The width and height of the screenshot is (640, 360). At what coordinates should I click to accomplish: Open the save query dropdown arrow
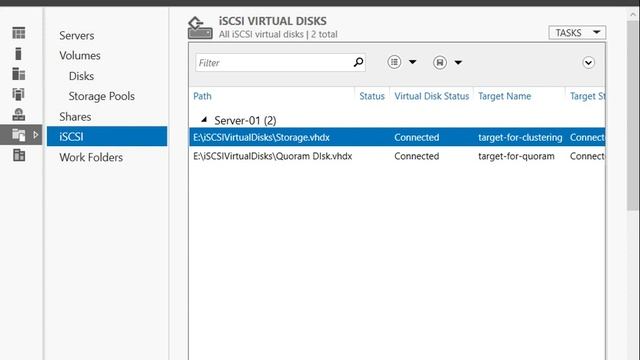coord(458,62)
